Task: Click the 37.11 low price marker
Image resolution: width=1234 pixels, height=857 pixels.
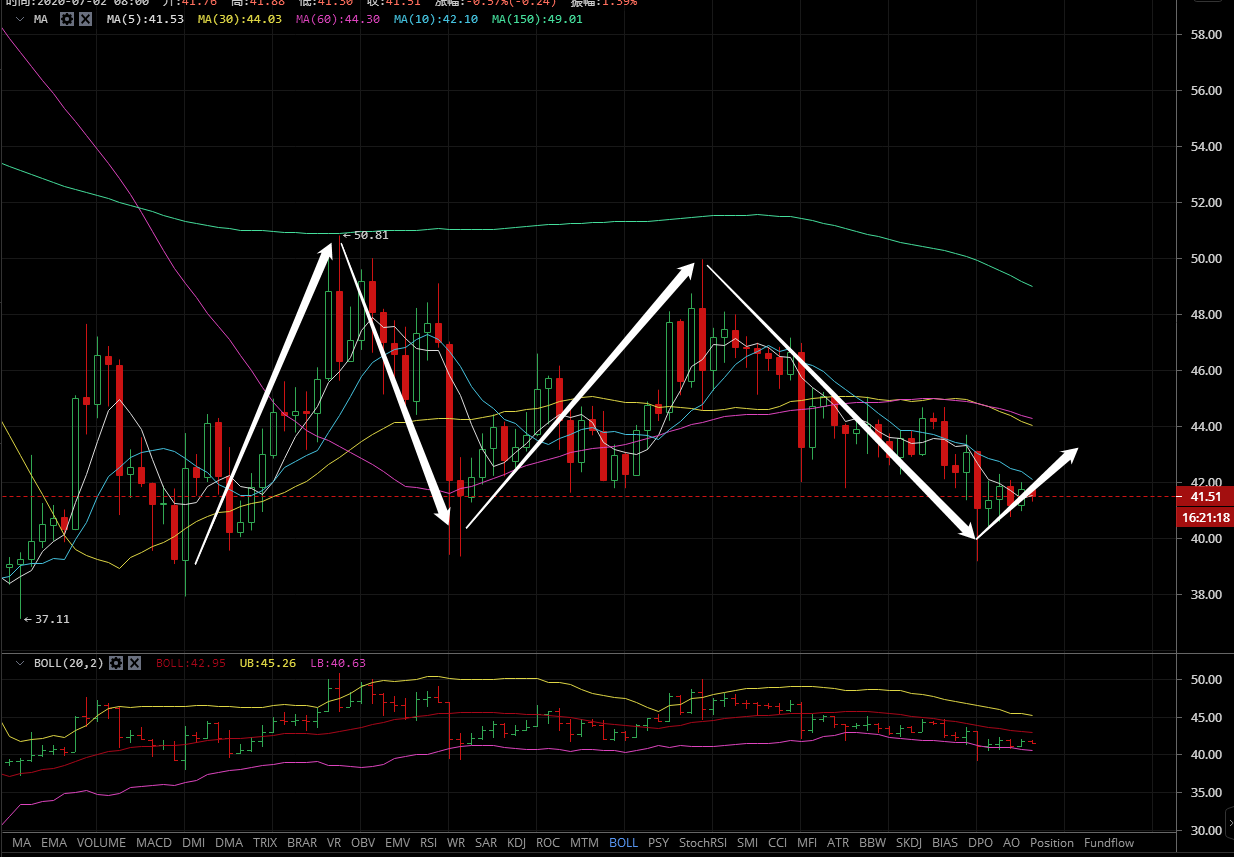Action: pyautogui.click(x=47, y=619)
